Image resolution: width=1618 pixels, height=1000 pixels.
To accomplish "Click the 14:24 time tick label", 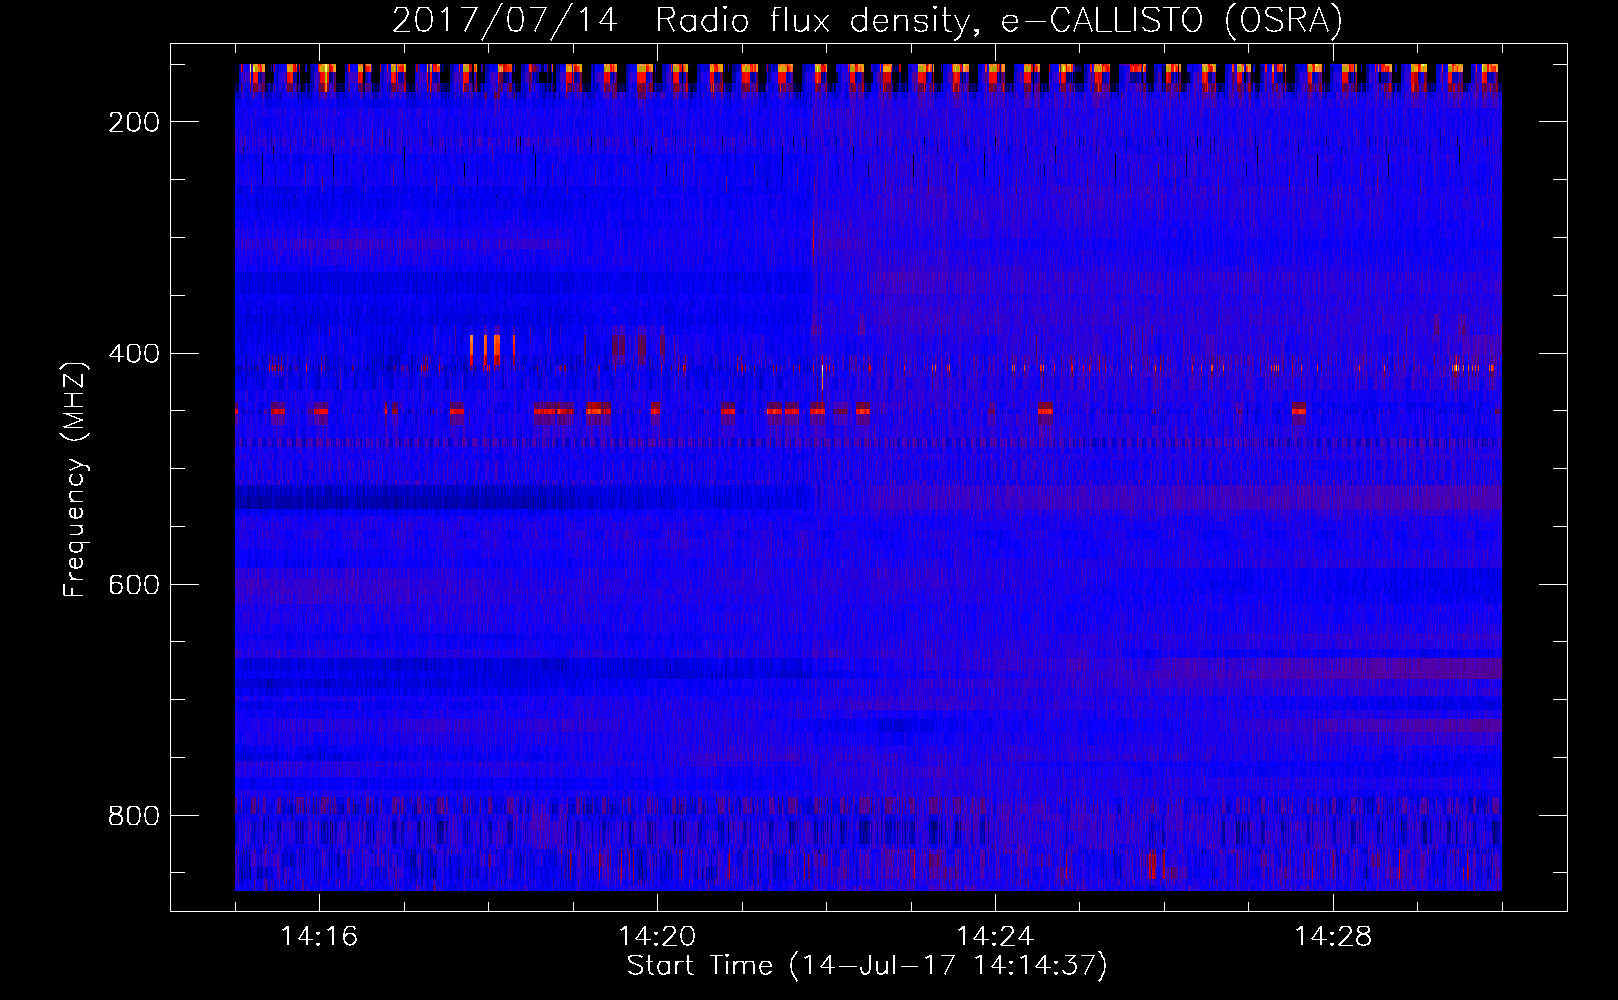I will click(x=995, y=937).
